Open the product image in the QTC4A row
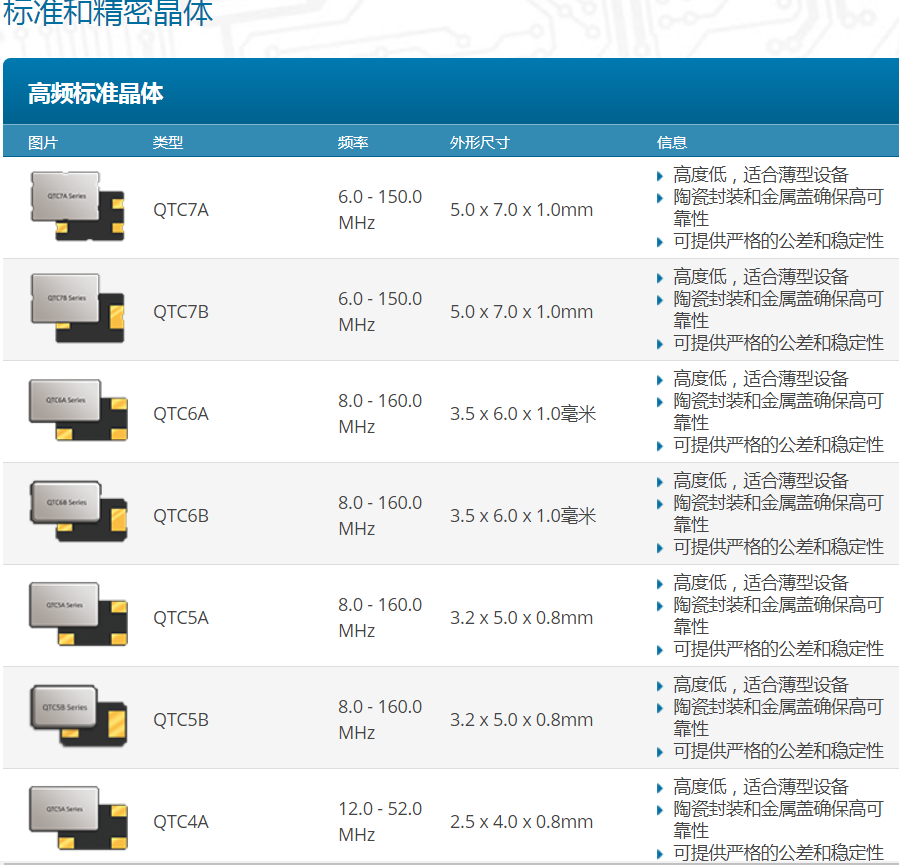 [77, 818]
